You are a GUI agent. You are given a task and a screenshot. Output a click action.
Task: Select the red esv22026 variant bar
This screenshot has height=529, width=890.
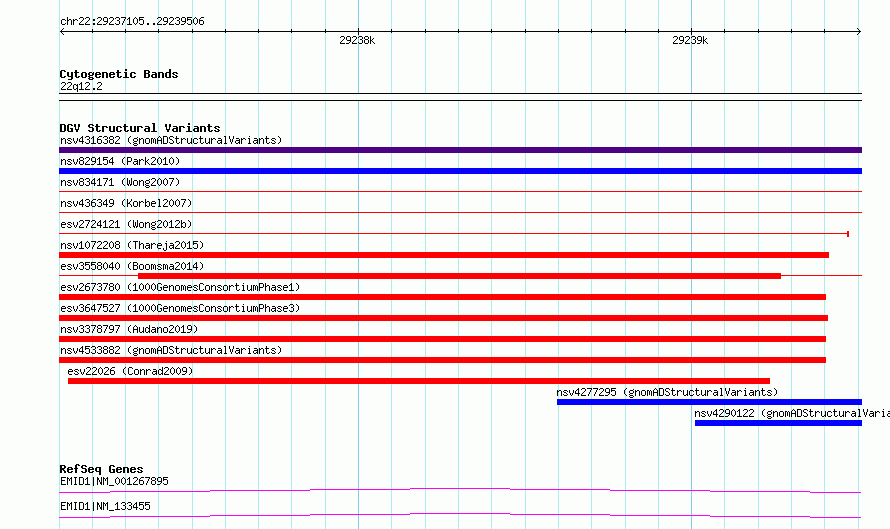click(x=419, y=381)
